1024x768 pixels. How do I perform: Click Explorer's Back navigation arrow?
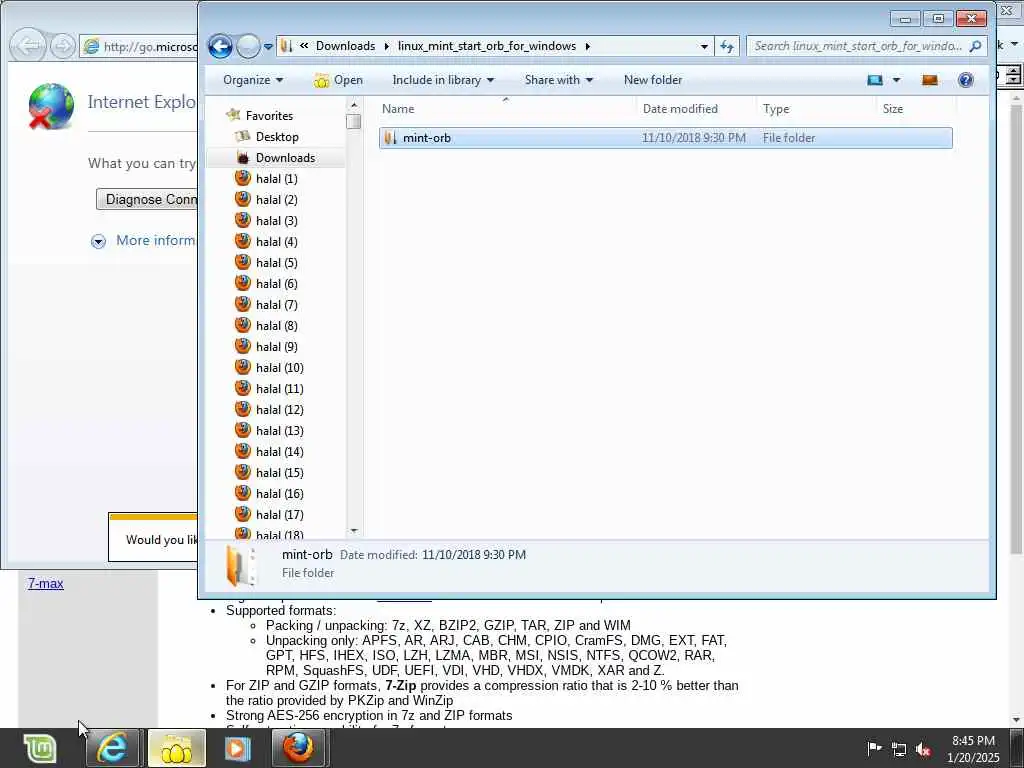pos(220,46)
